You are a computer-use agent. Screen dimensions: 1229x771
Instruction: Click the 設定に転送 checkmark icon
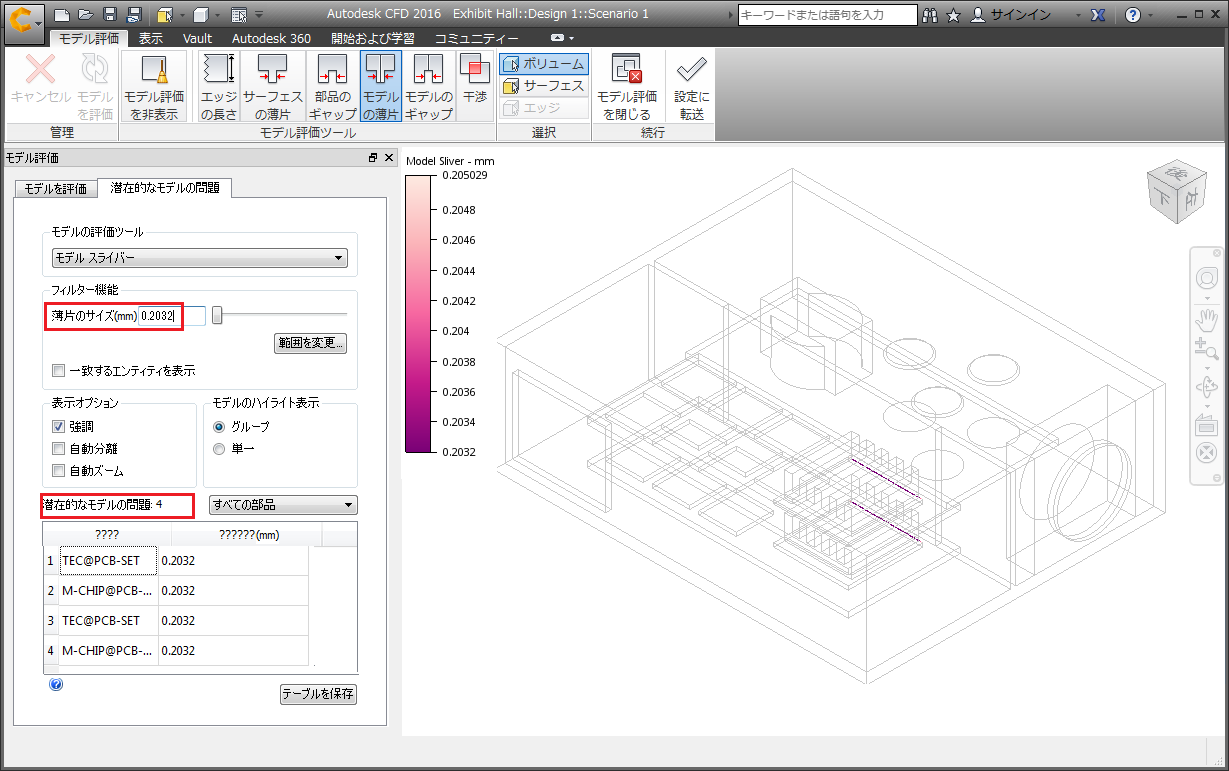[691, 86]
